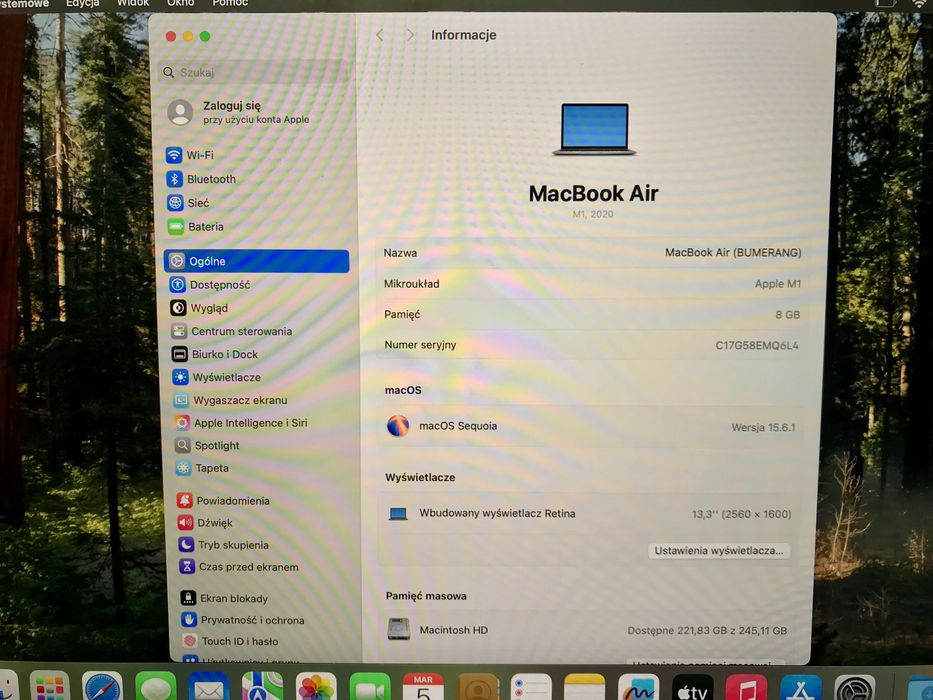Launch Photos app from the Dock
The image size is (933, 700).
coord(316,688)
